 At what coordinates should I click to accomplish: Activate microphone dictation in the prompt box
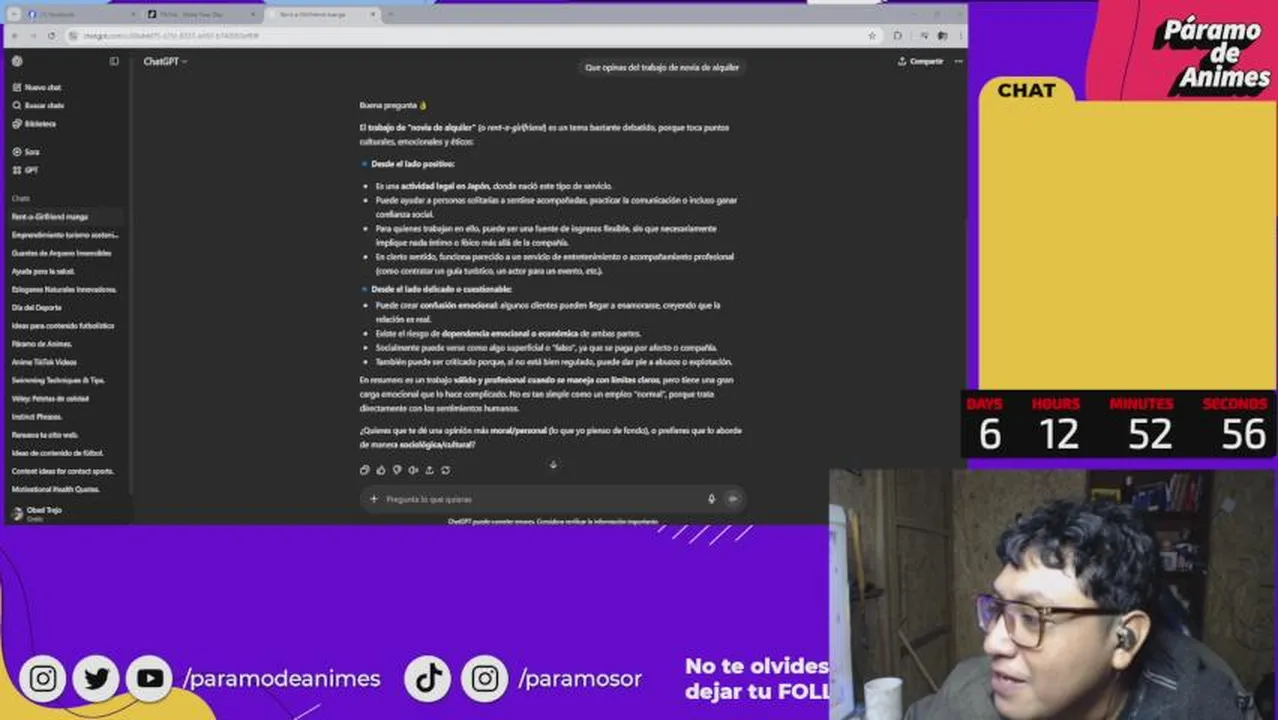pyautogui.click(x=712, y=498)
